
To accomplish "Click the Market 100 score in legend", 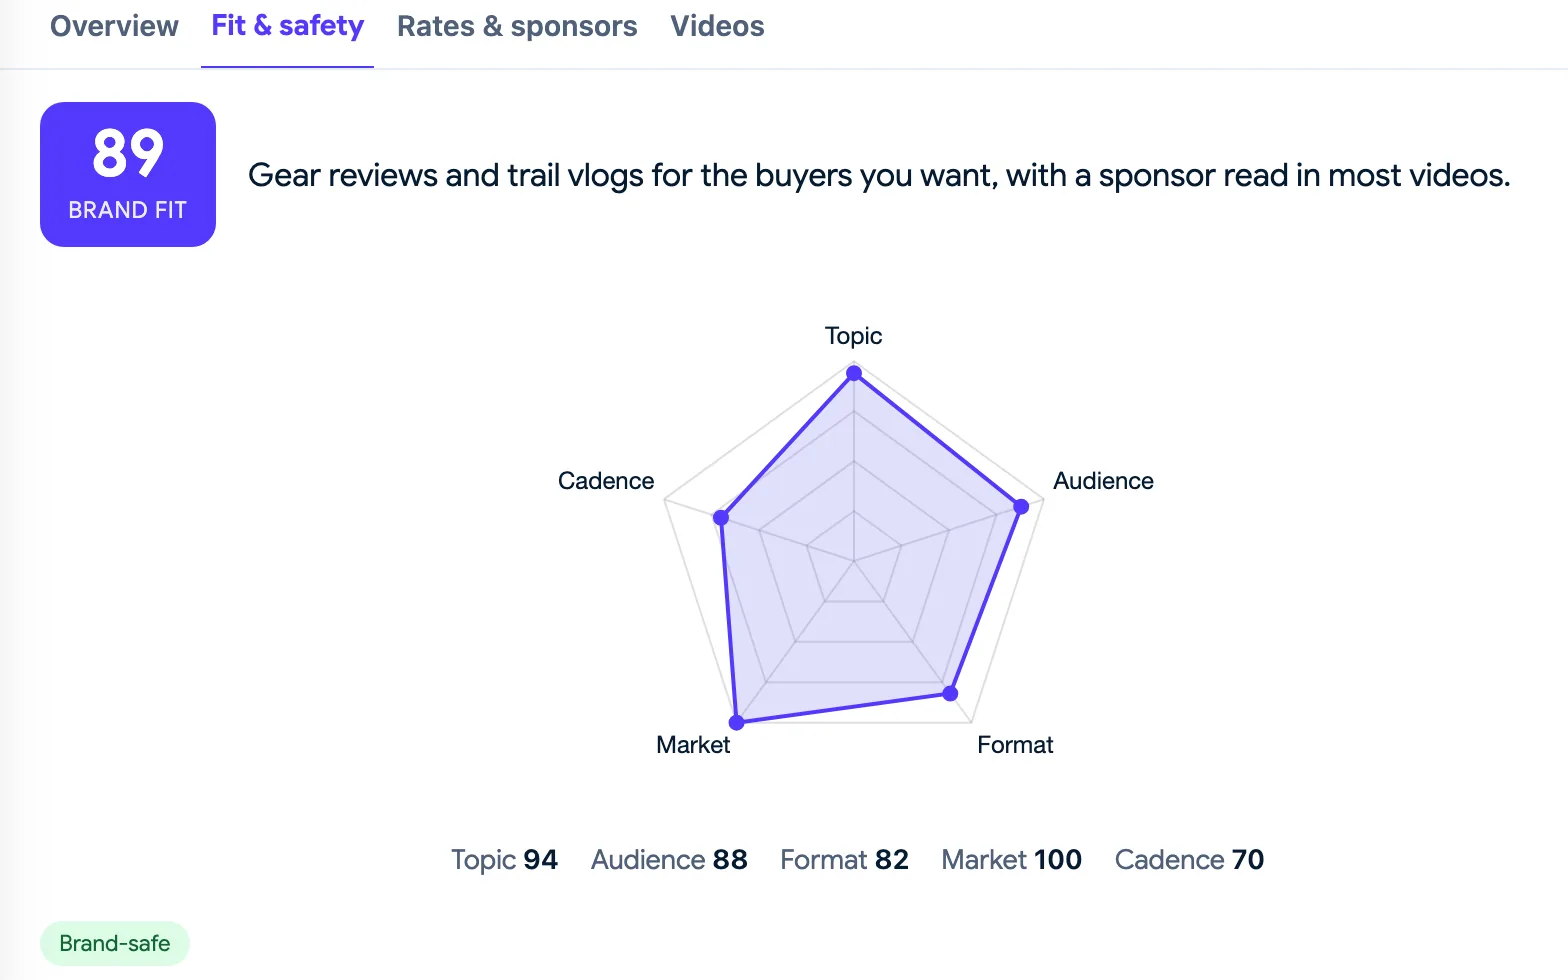I will click(x=1011, y=860).
